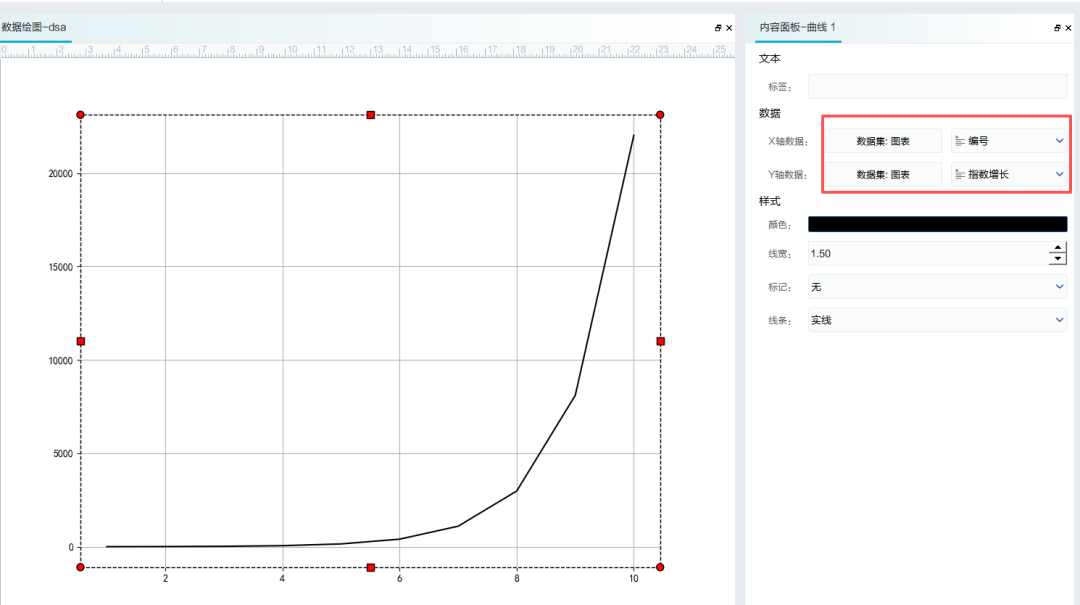Expand the 线条 line style dropdown

(x=937, y=320)
